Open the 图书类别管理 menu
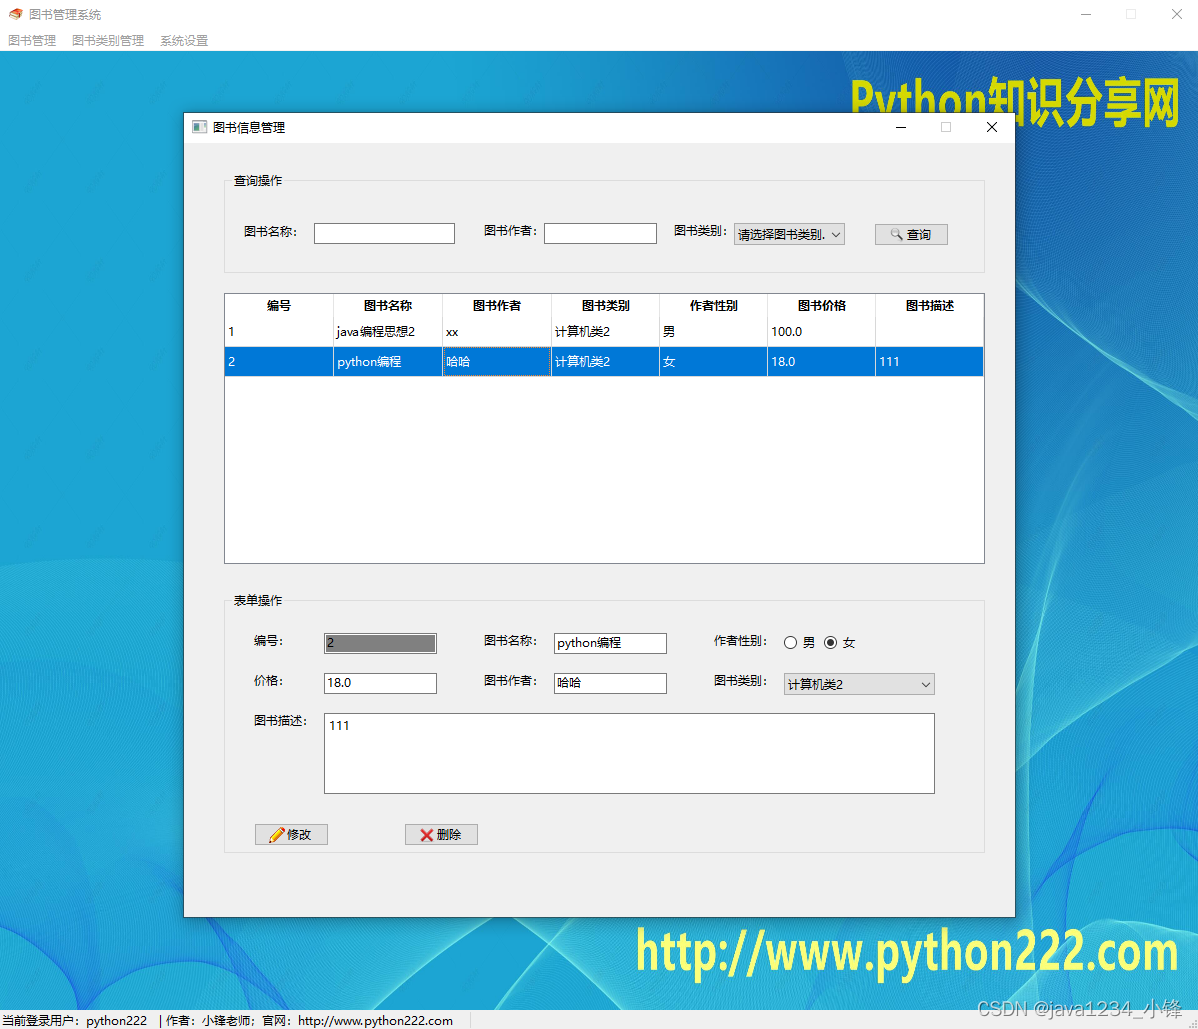This screenshot has height=1029, width=1198. tap(107, 40)
